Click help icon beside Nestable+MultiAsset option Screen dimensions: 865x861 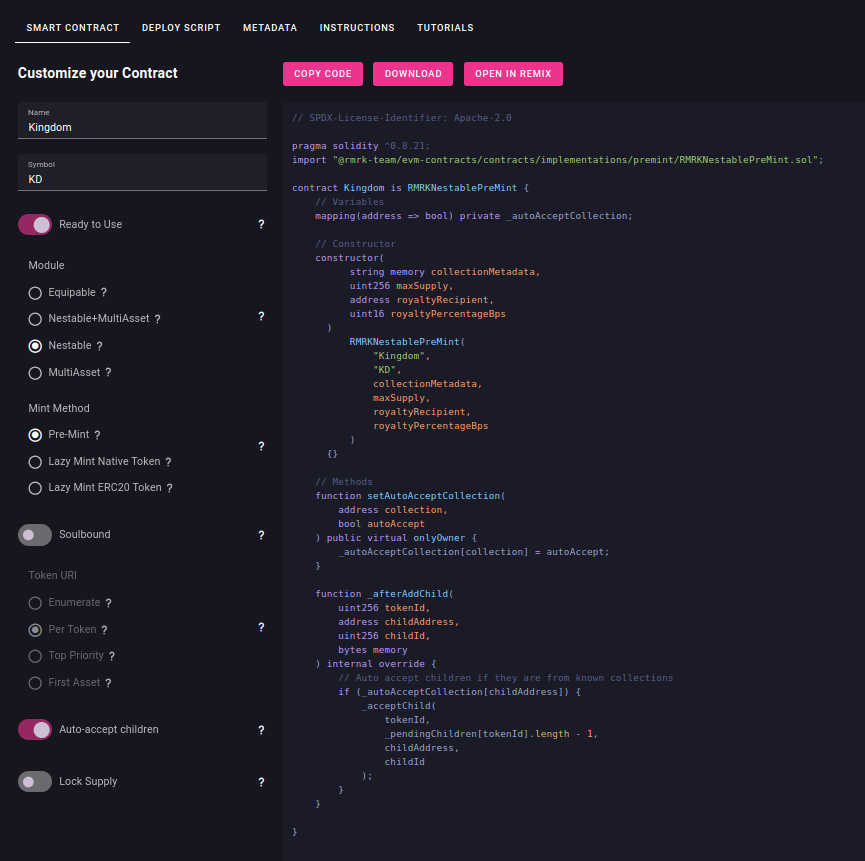point(157,319)
